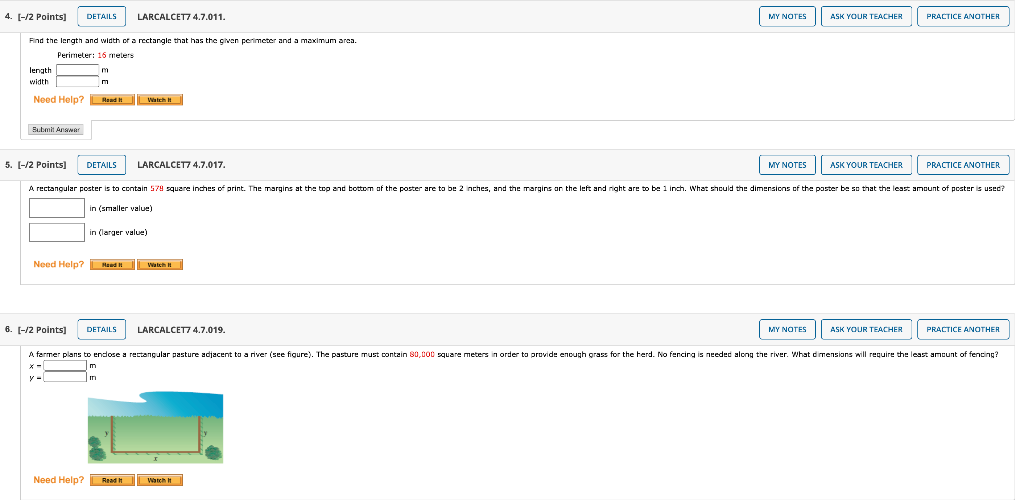Viewport: 1024px width, 500px height.
Task: Click the red 578 value in question 5
Action: (x=157, y=189)
